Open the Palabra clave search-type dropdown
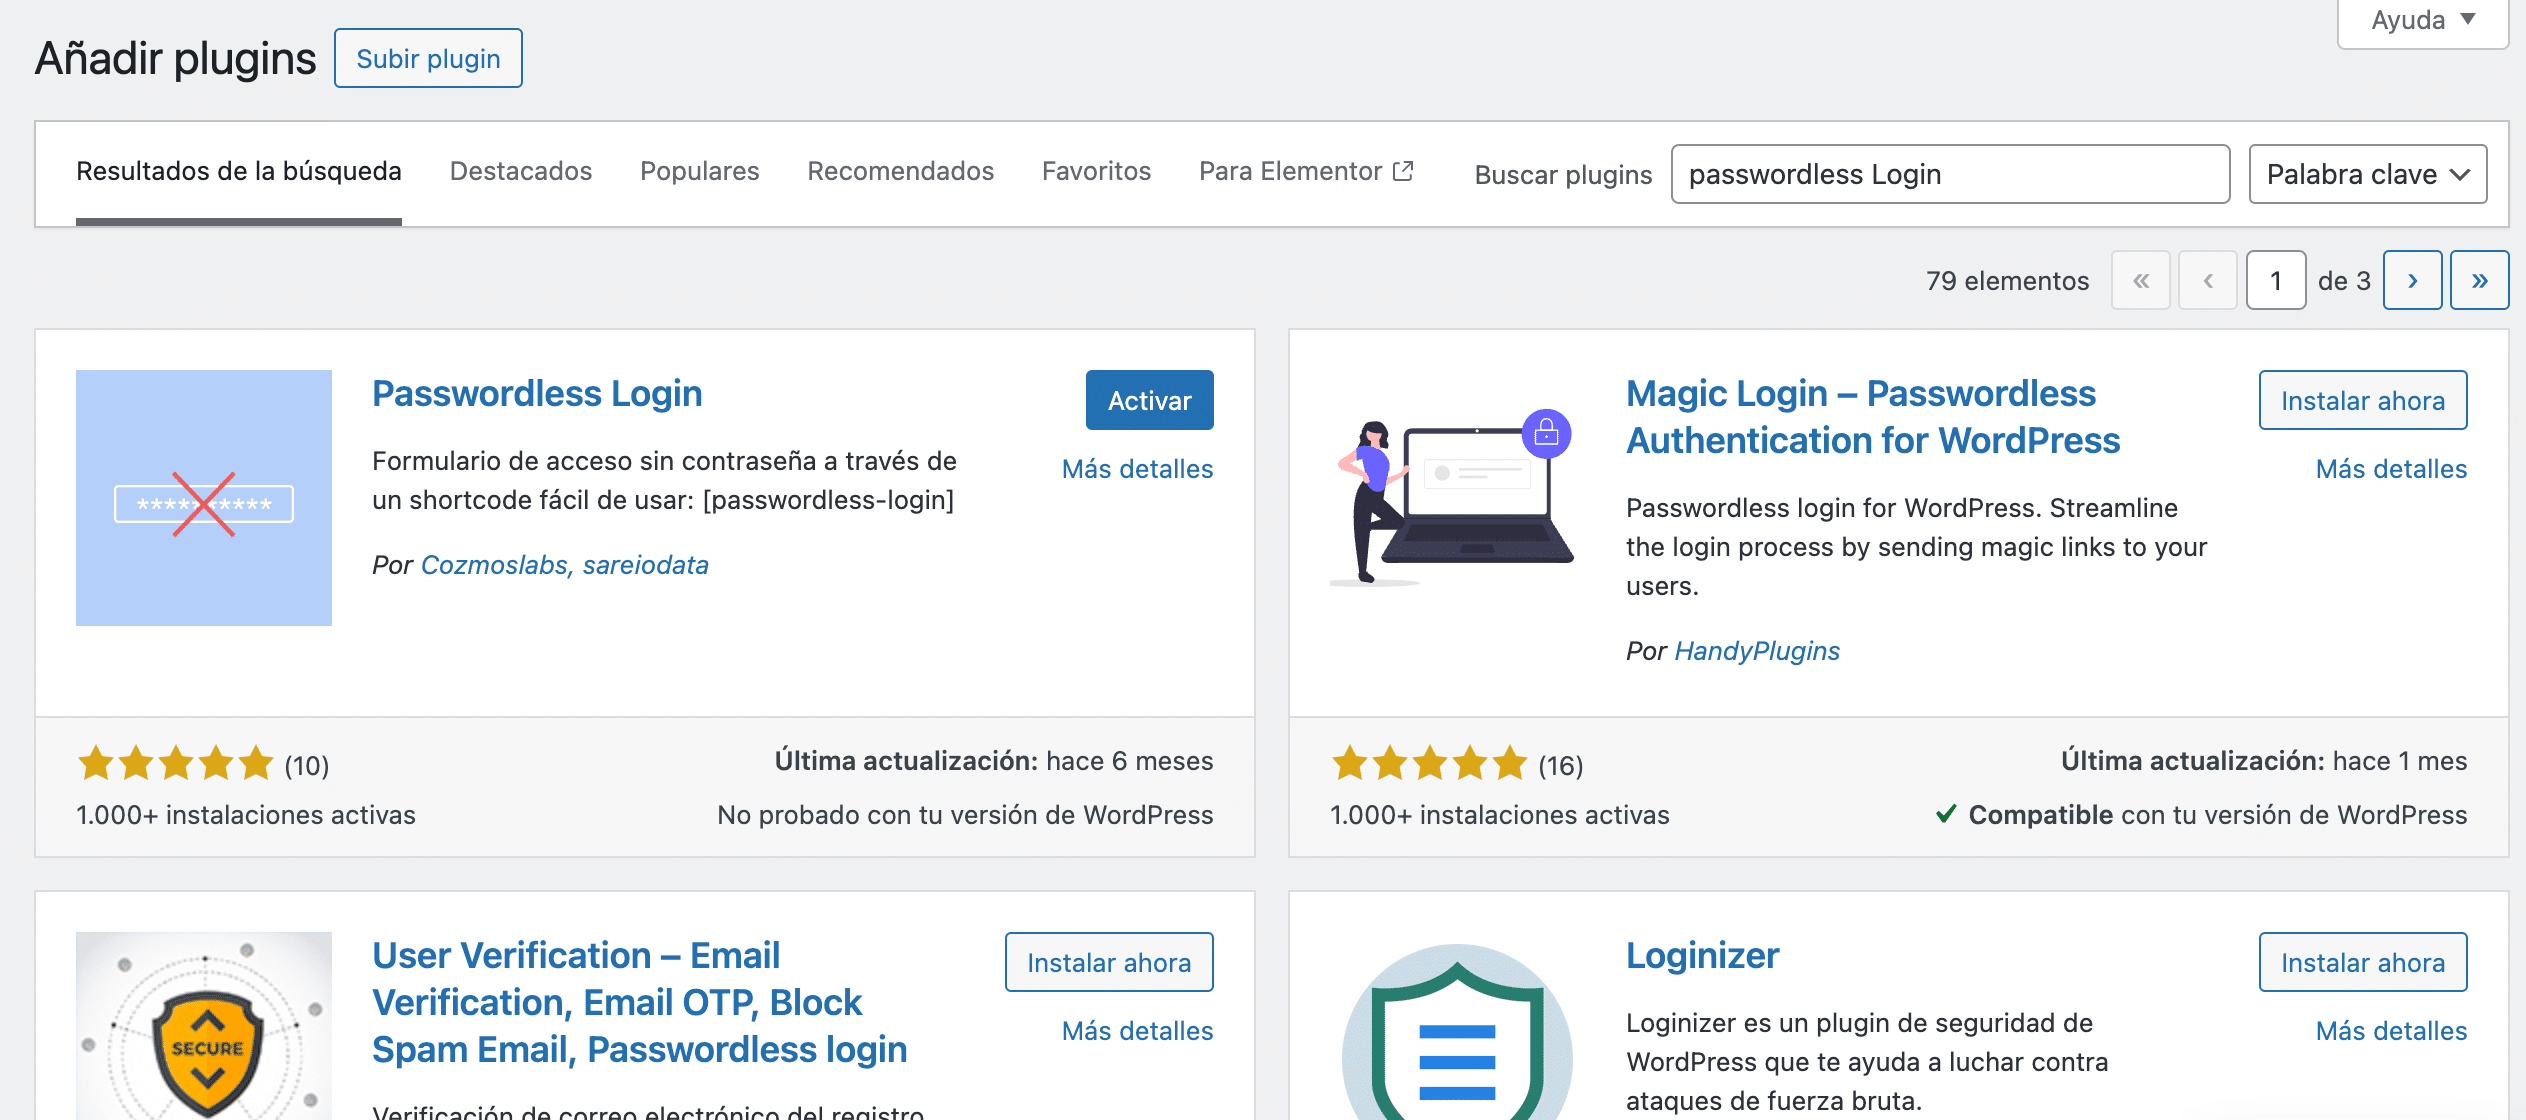Viewport: 2526px width, 1120px height. 2367,174
